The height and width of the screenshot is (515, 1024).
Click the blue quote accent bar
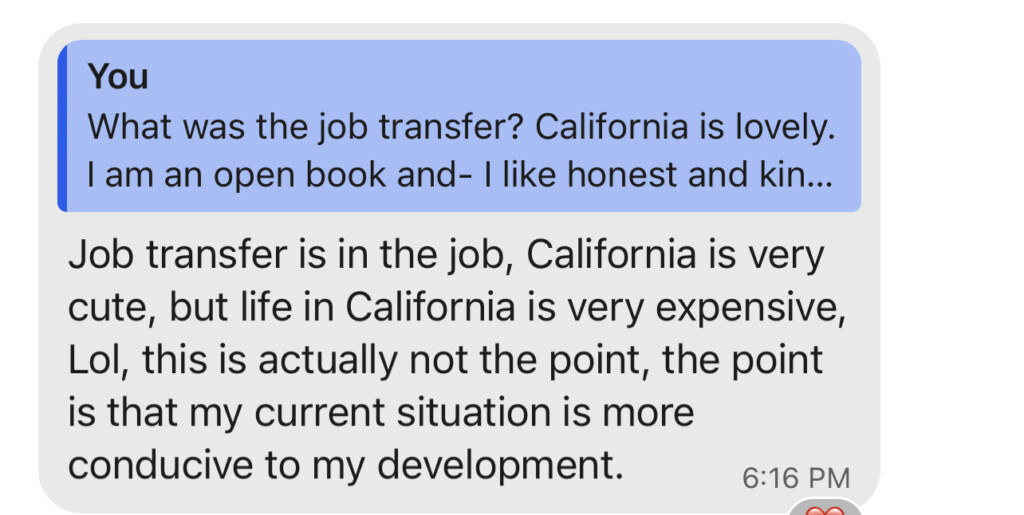(63, 126)
